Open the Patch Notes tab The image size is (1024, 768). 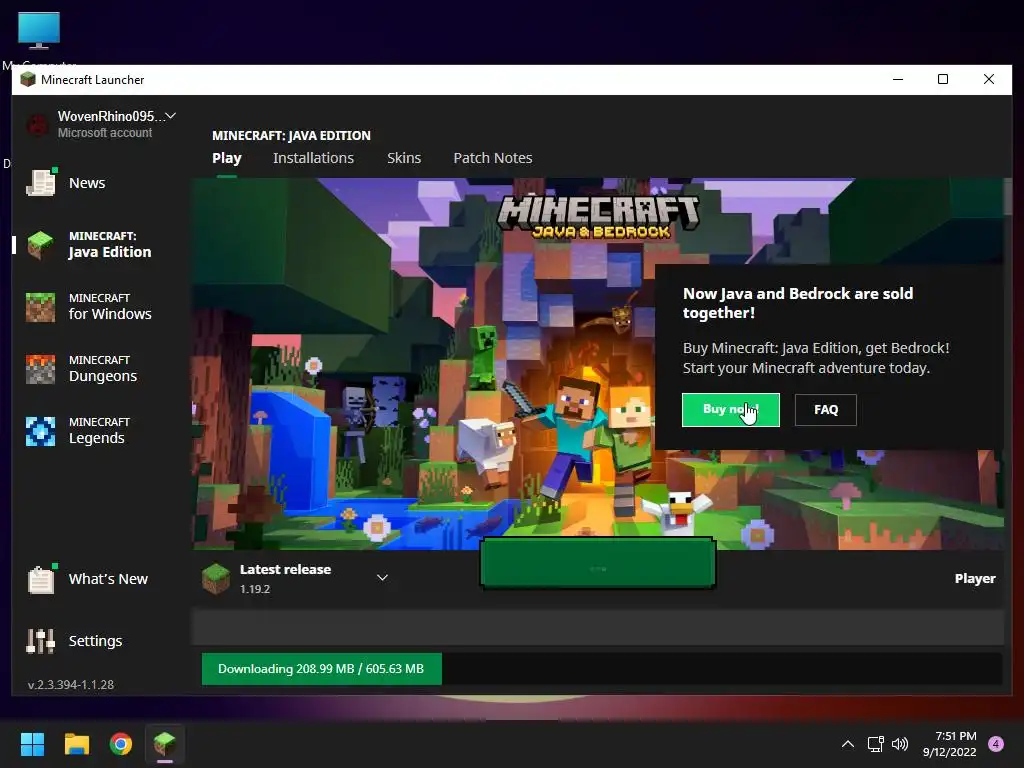493,158
